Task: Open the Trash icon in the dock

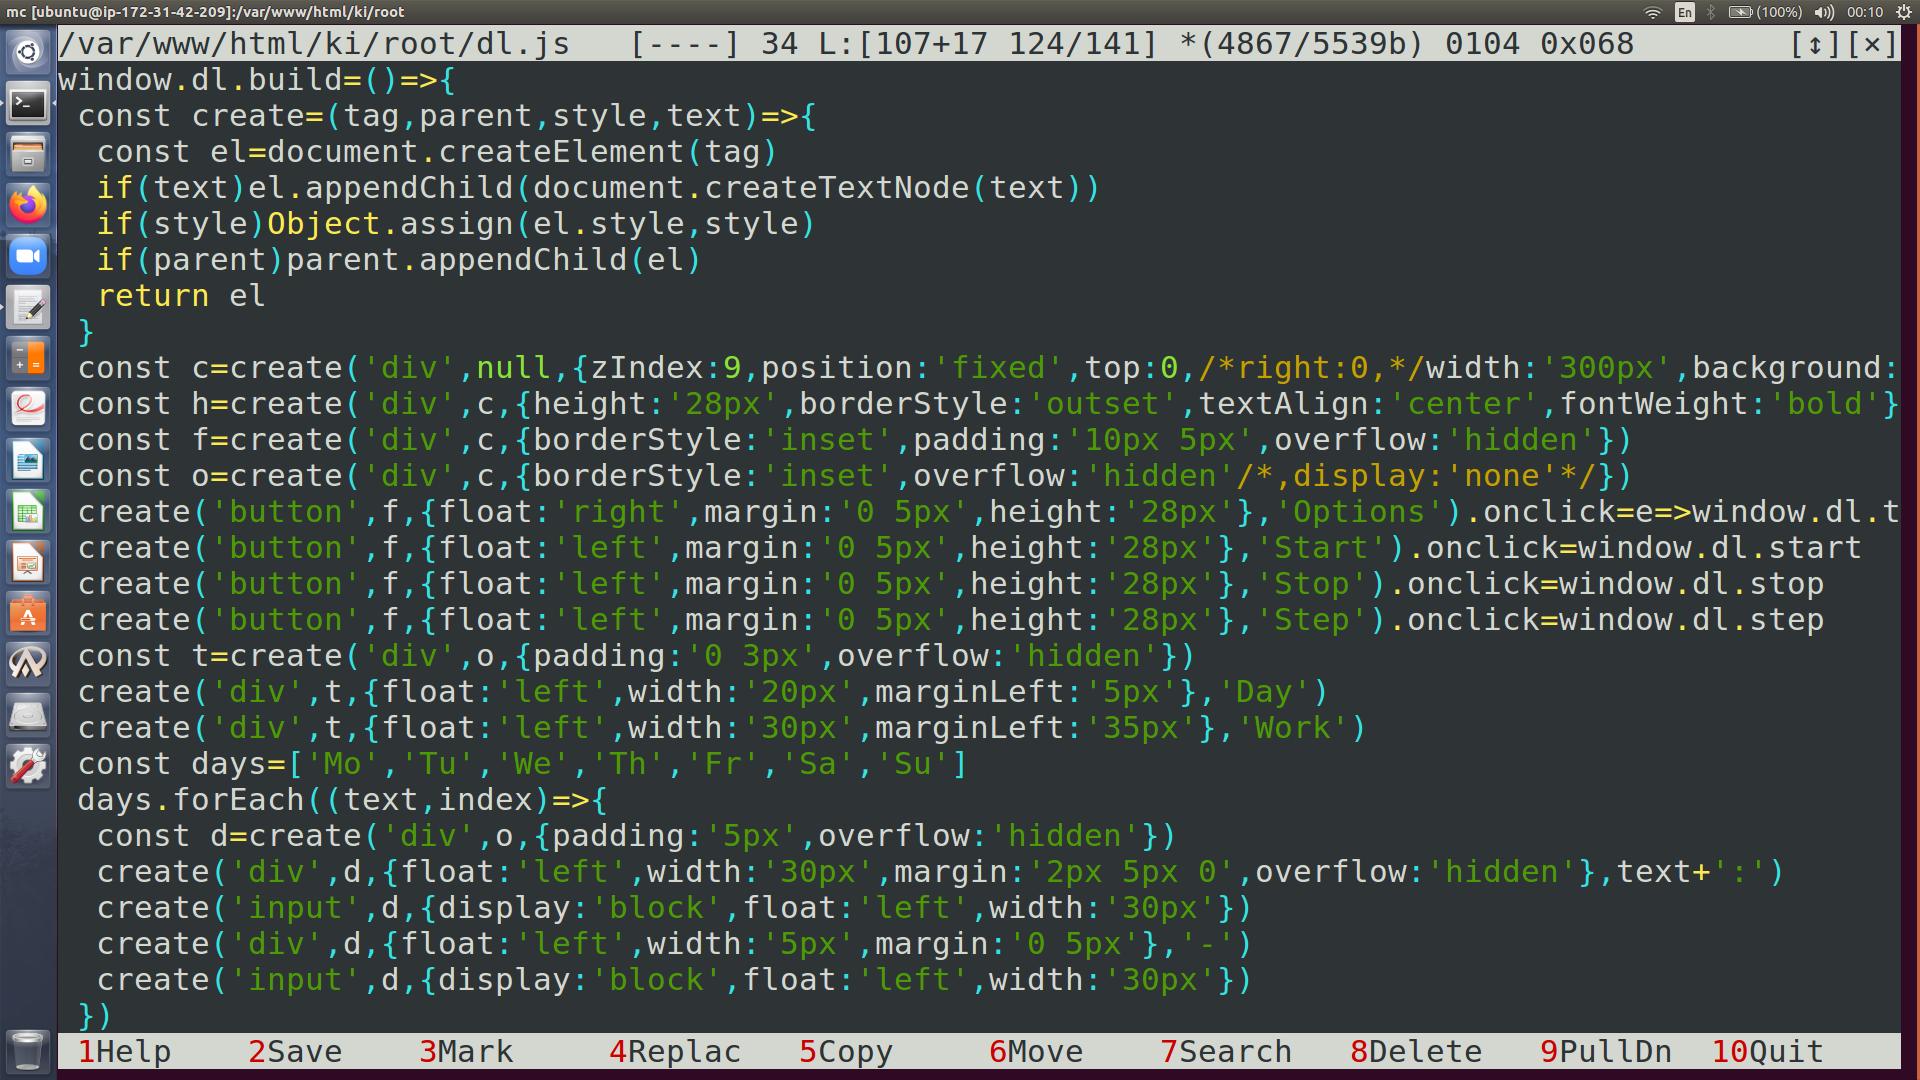Action: (x=28, y=1050)
